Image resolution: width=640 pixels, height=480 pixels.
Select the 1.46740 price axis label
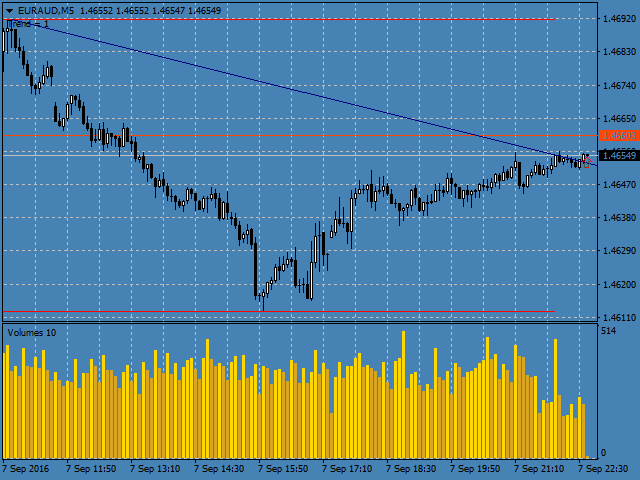[619, 85]
